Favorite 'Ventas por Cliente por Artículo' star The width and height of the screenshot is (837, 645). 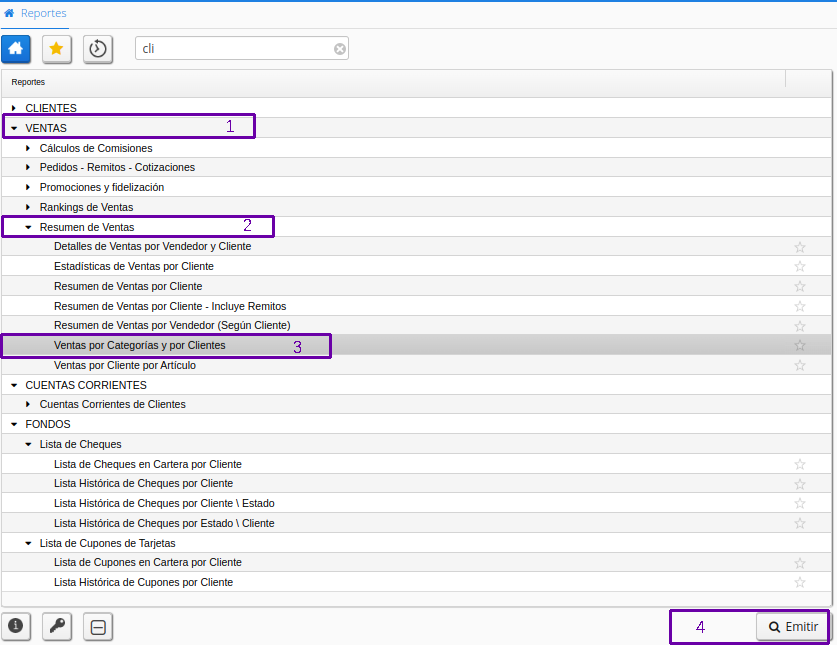click(799, 365)
